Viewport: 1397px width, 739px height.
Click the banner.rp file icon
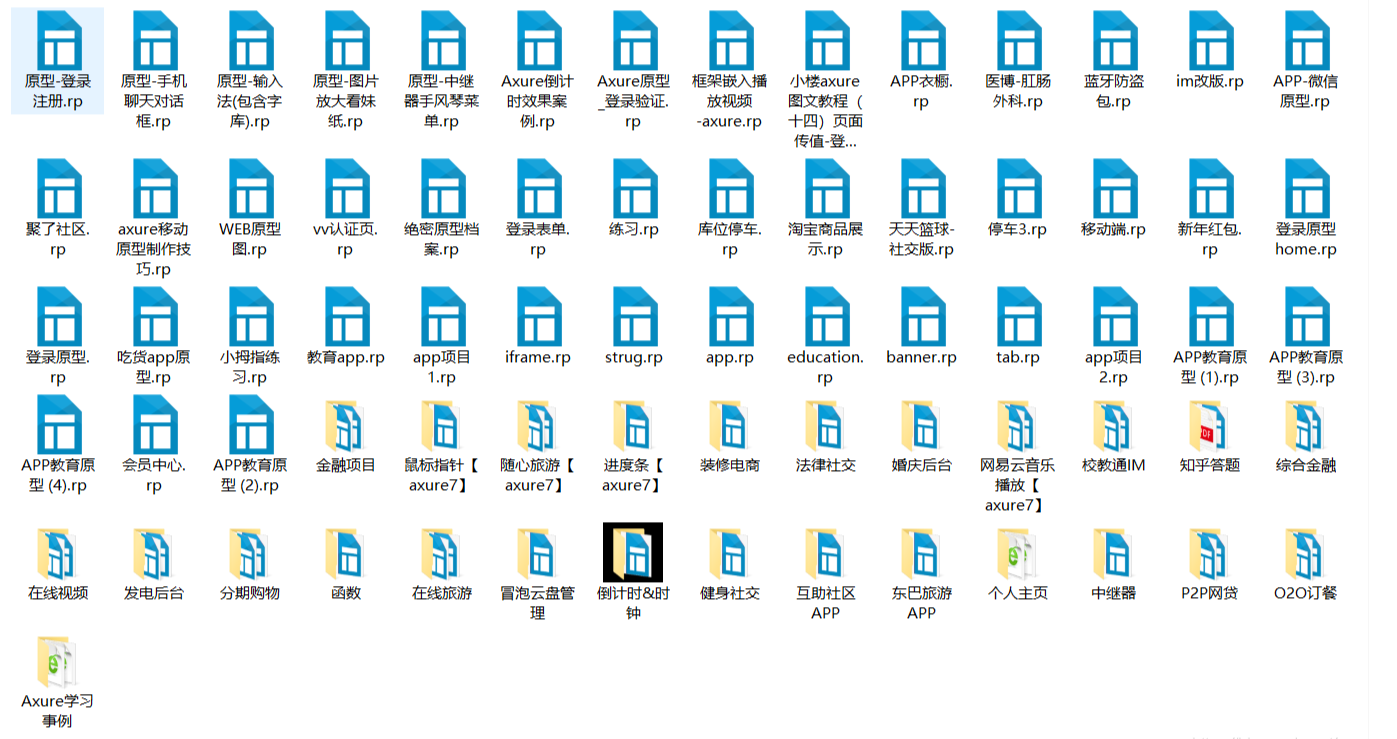click(923, 316)
